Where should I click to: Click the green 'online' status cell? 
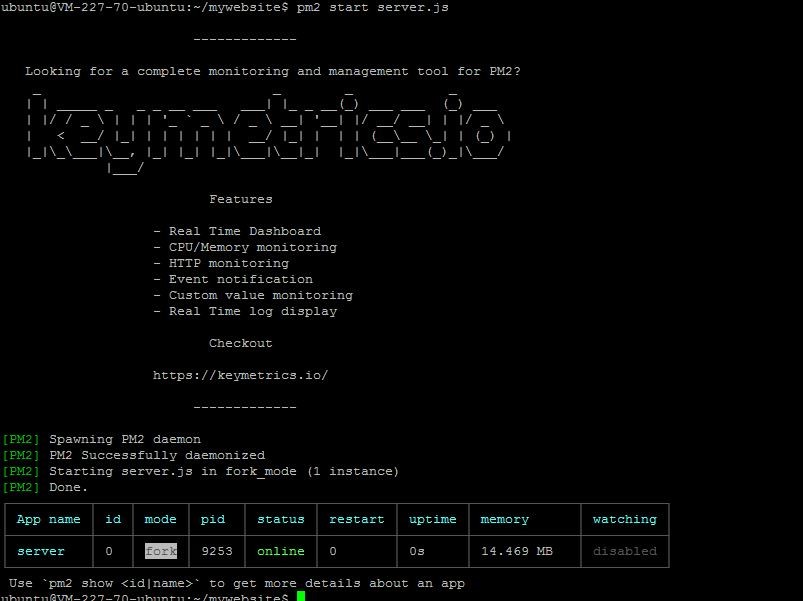click(281, 551)
